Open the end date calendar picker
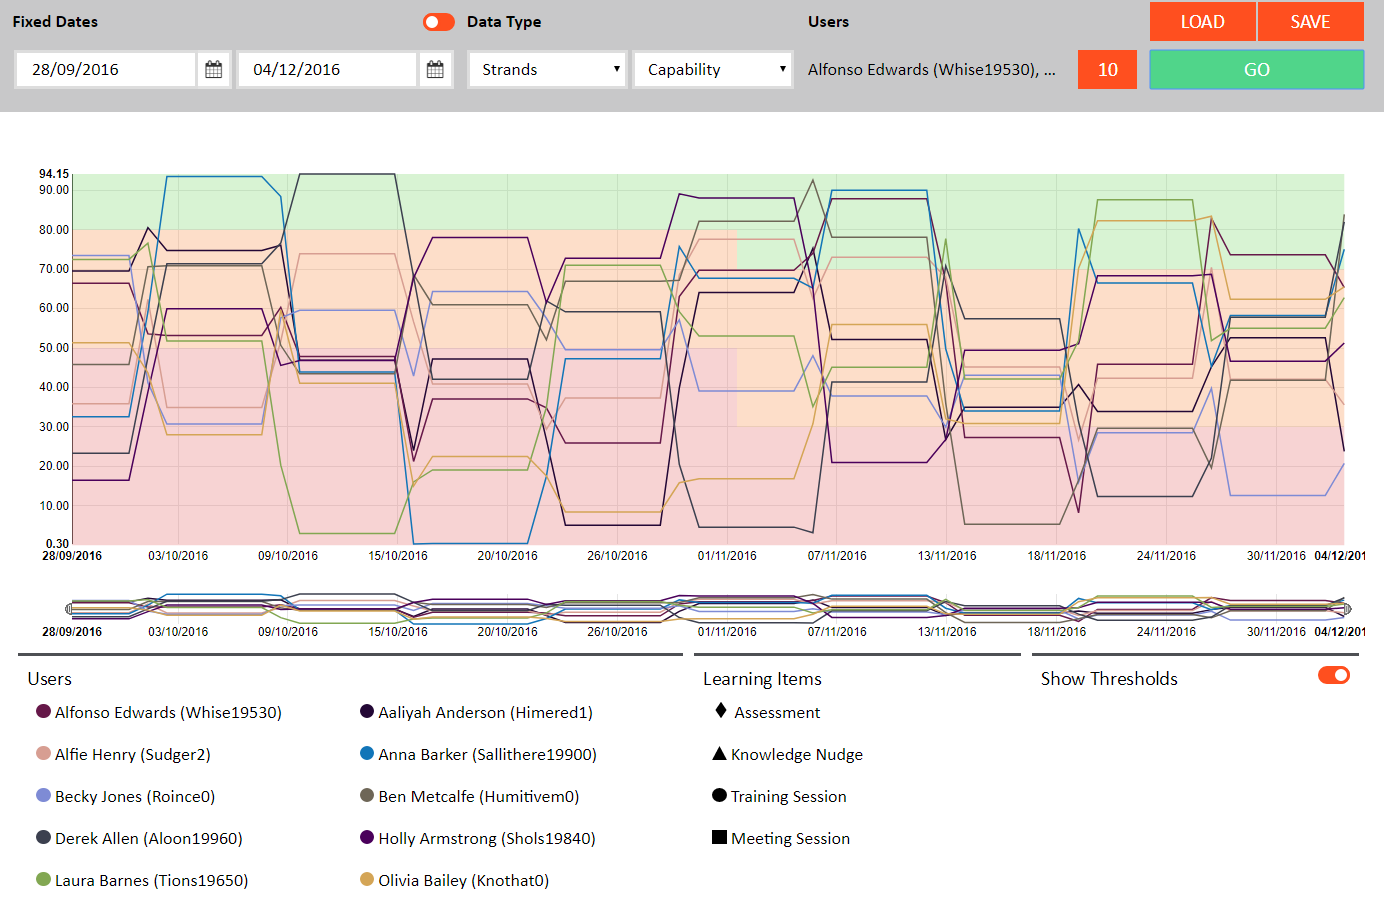The width and height of the screenshot is (1384, 905). [x=435, y=70]
